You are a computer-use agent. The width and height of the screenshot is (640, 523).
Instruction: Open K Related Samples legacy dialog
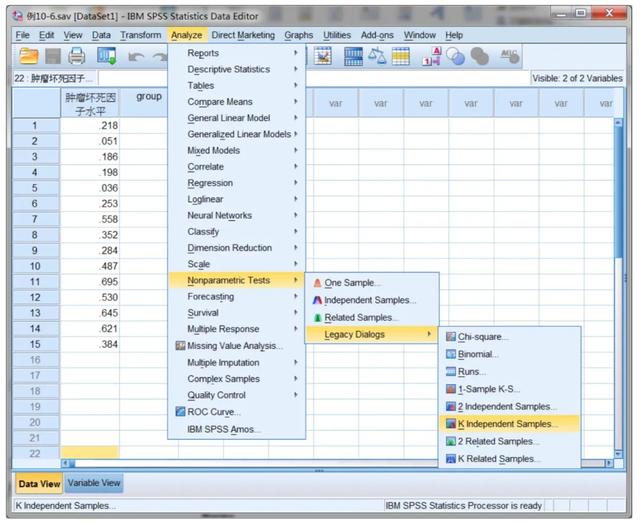[x=509, y=459]
